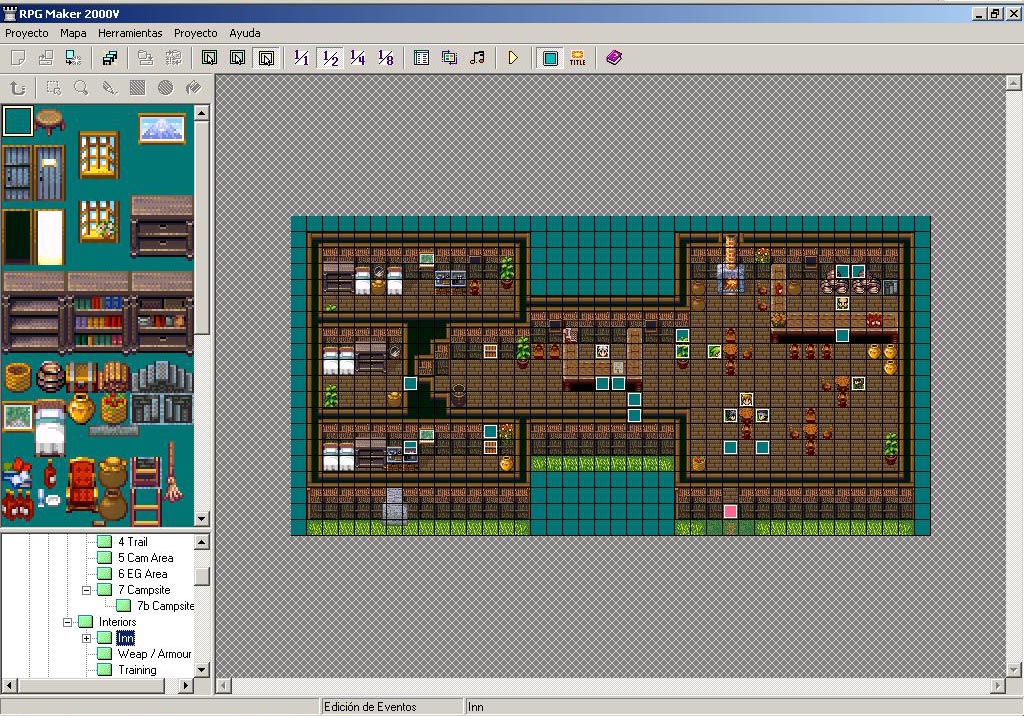The width and height of the screenshot is (1024, 716).
Task: Toggle the TITLE screen display icon
Action: tap(577, 58)
